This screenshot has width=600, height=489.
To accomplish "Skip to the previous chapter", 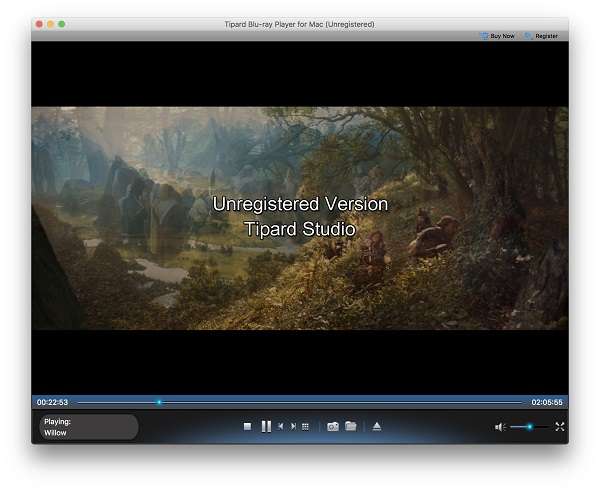I will [x=281, y=426].
